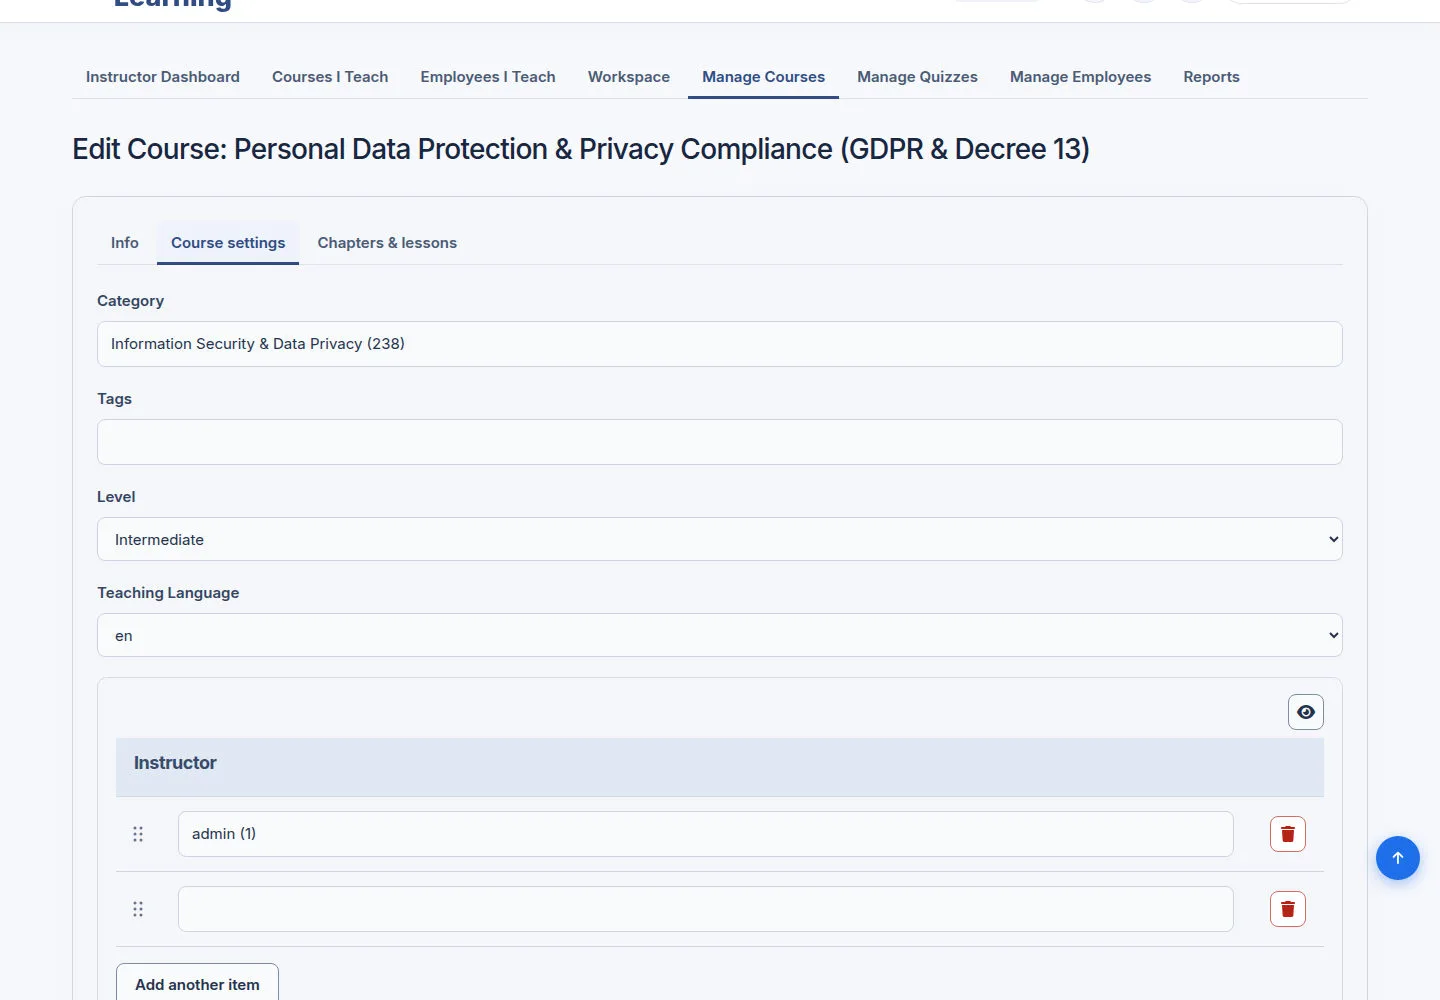Toggle row weights visibility eye icon
The height and width of the screenshot is (1000, 1440).
[x=1305, y=712]
